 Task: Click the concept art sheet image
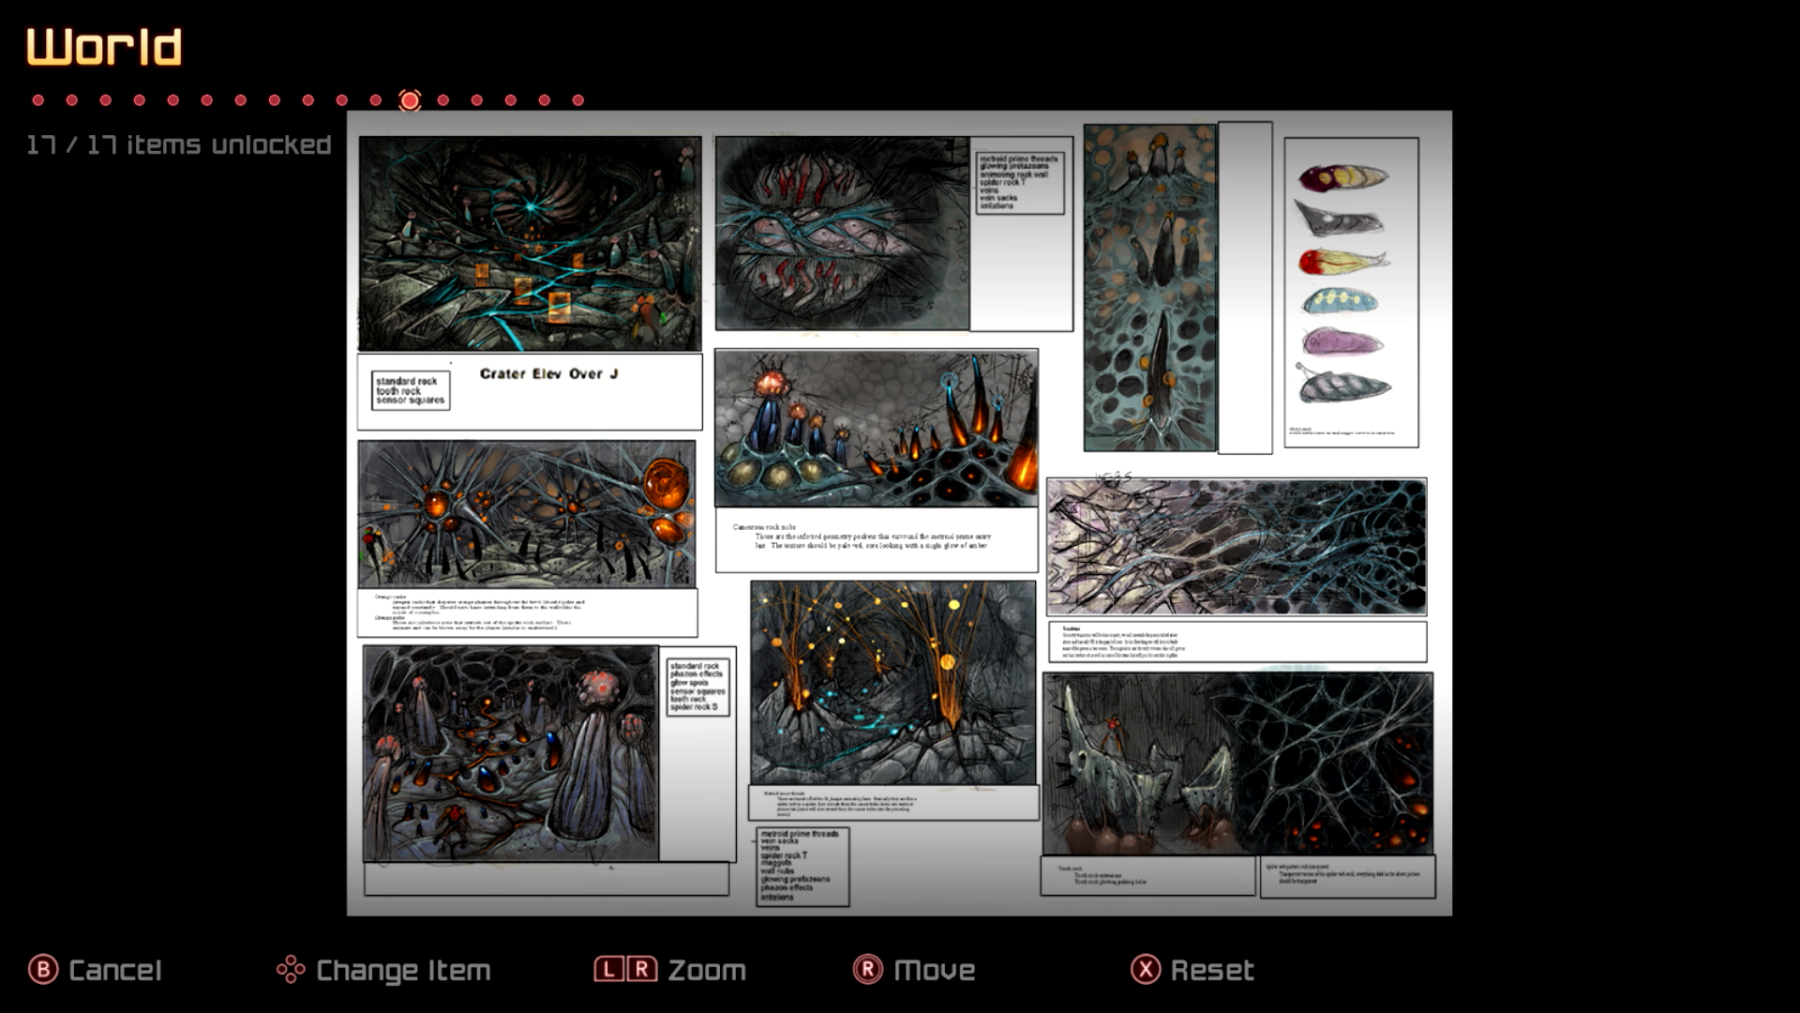tap(899, 513)
